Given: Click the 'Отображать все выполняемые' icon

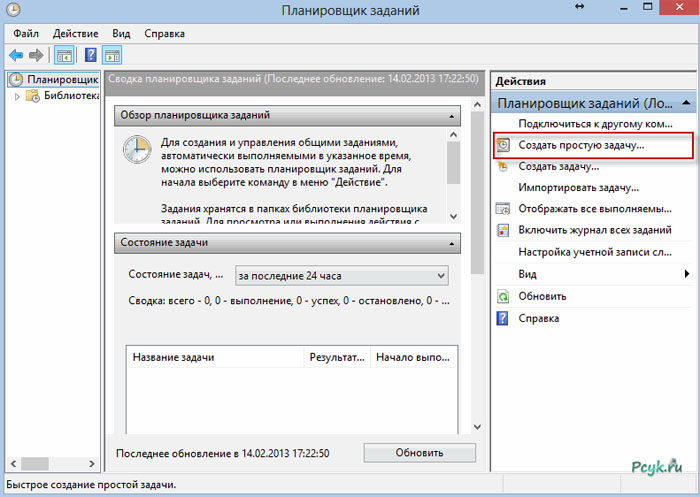Looking at the screenshot, I should 504,209.
